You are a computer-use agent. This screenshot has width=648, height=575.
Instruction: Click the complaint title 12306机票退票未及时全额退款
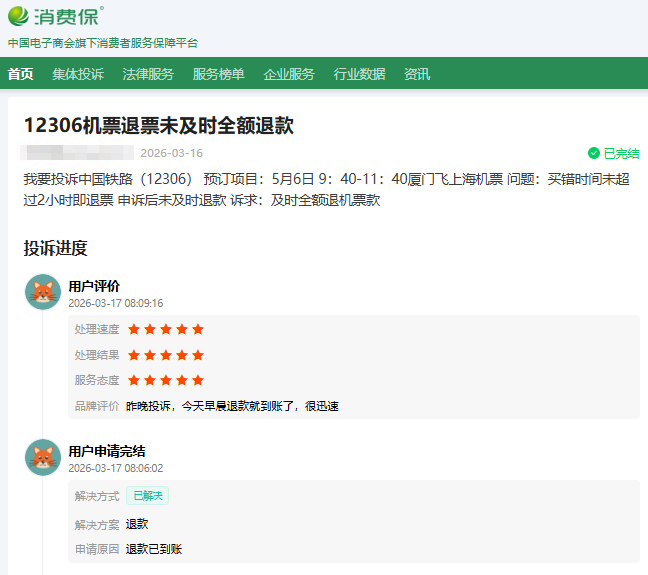159,125
